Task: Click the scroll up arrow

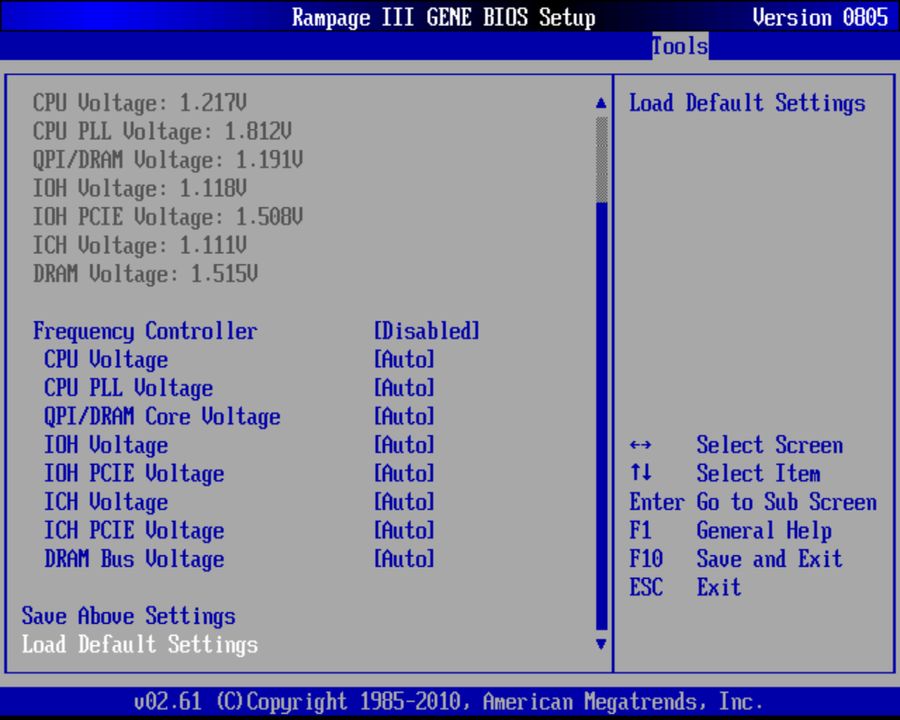Action: (x=601, y=103)
